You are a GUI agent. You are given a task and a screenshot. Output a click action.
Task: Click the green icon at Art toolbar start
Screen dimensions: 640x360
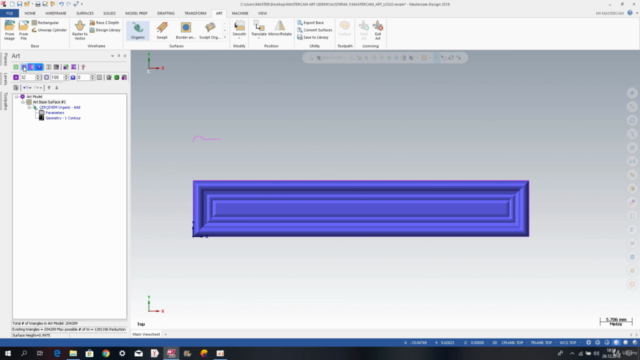(x=16, y=67)
